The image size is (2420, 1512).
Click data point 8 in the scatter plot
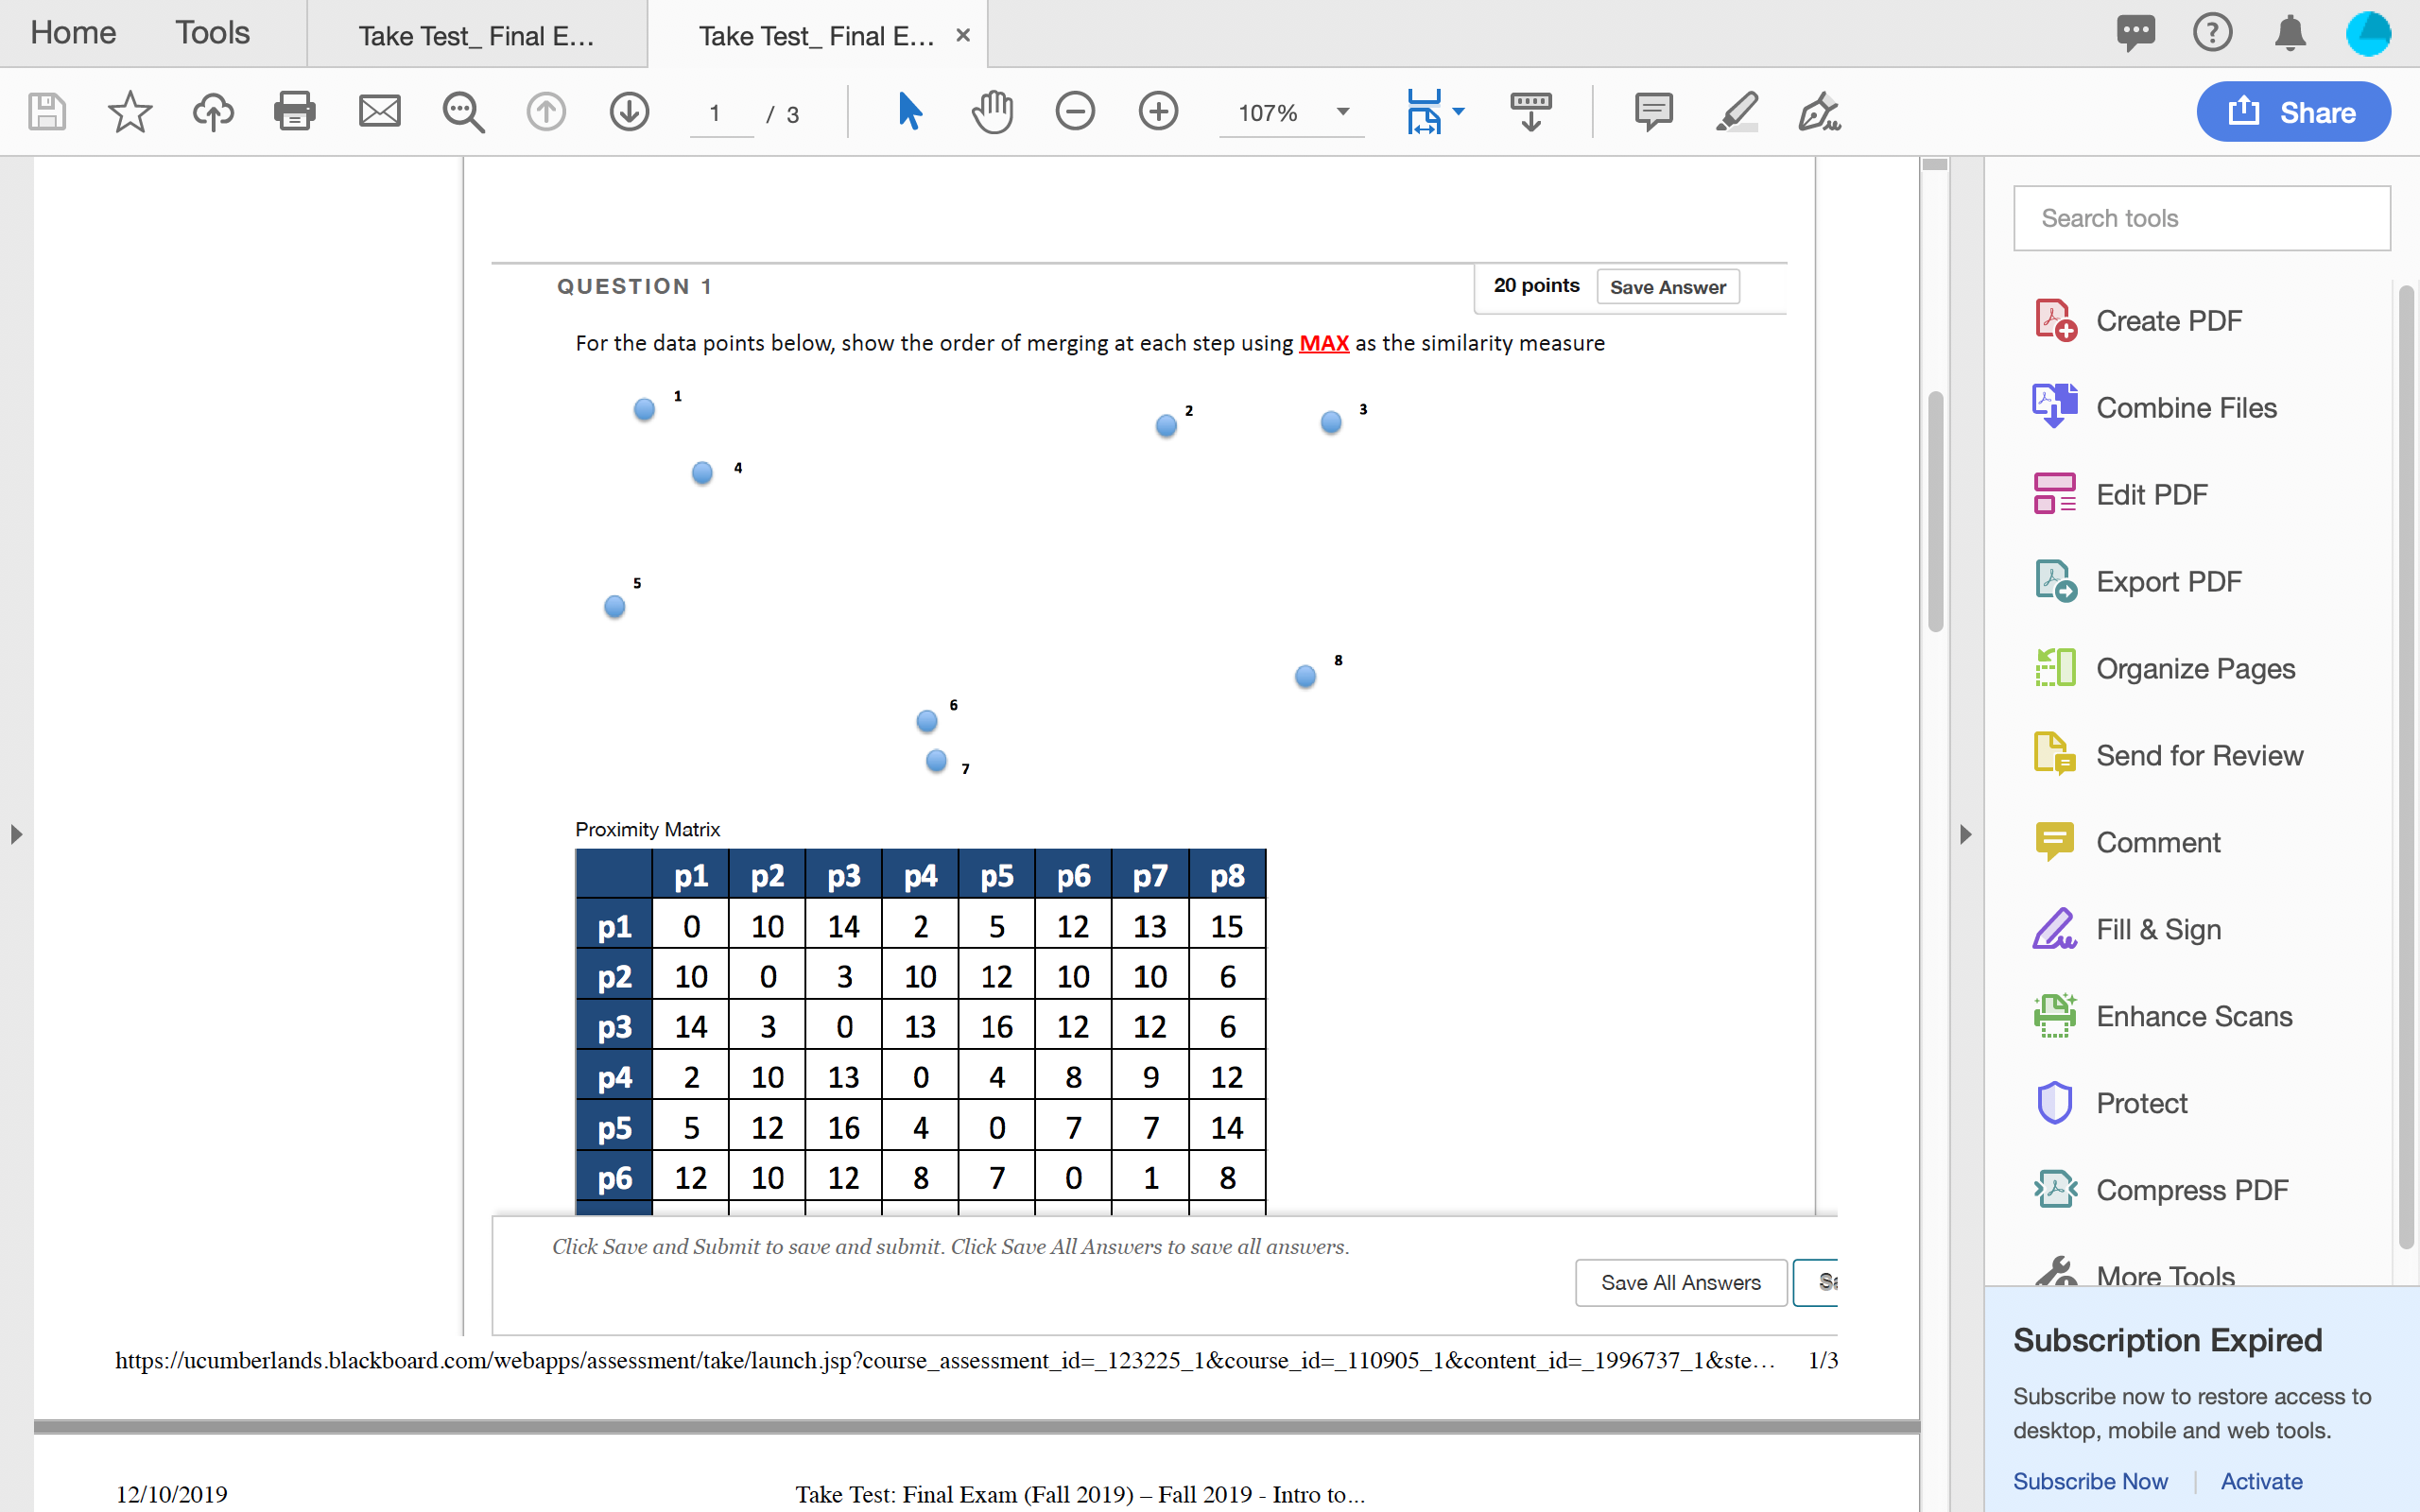click(x=1305, y=676)
